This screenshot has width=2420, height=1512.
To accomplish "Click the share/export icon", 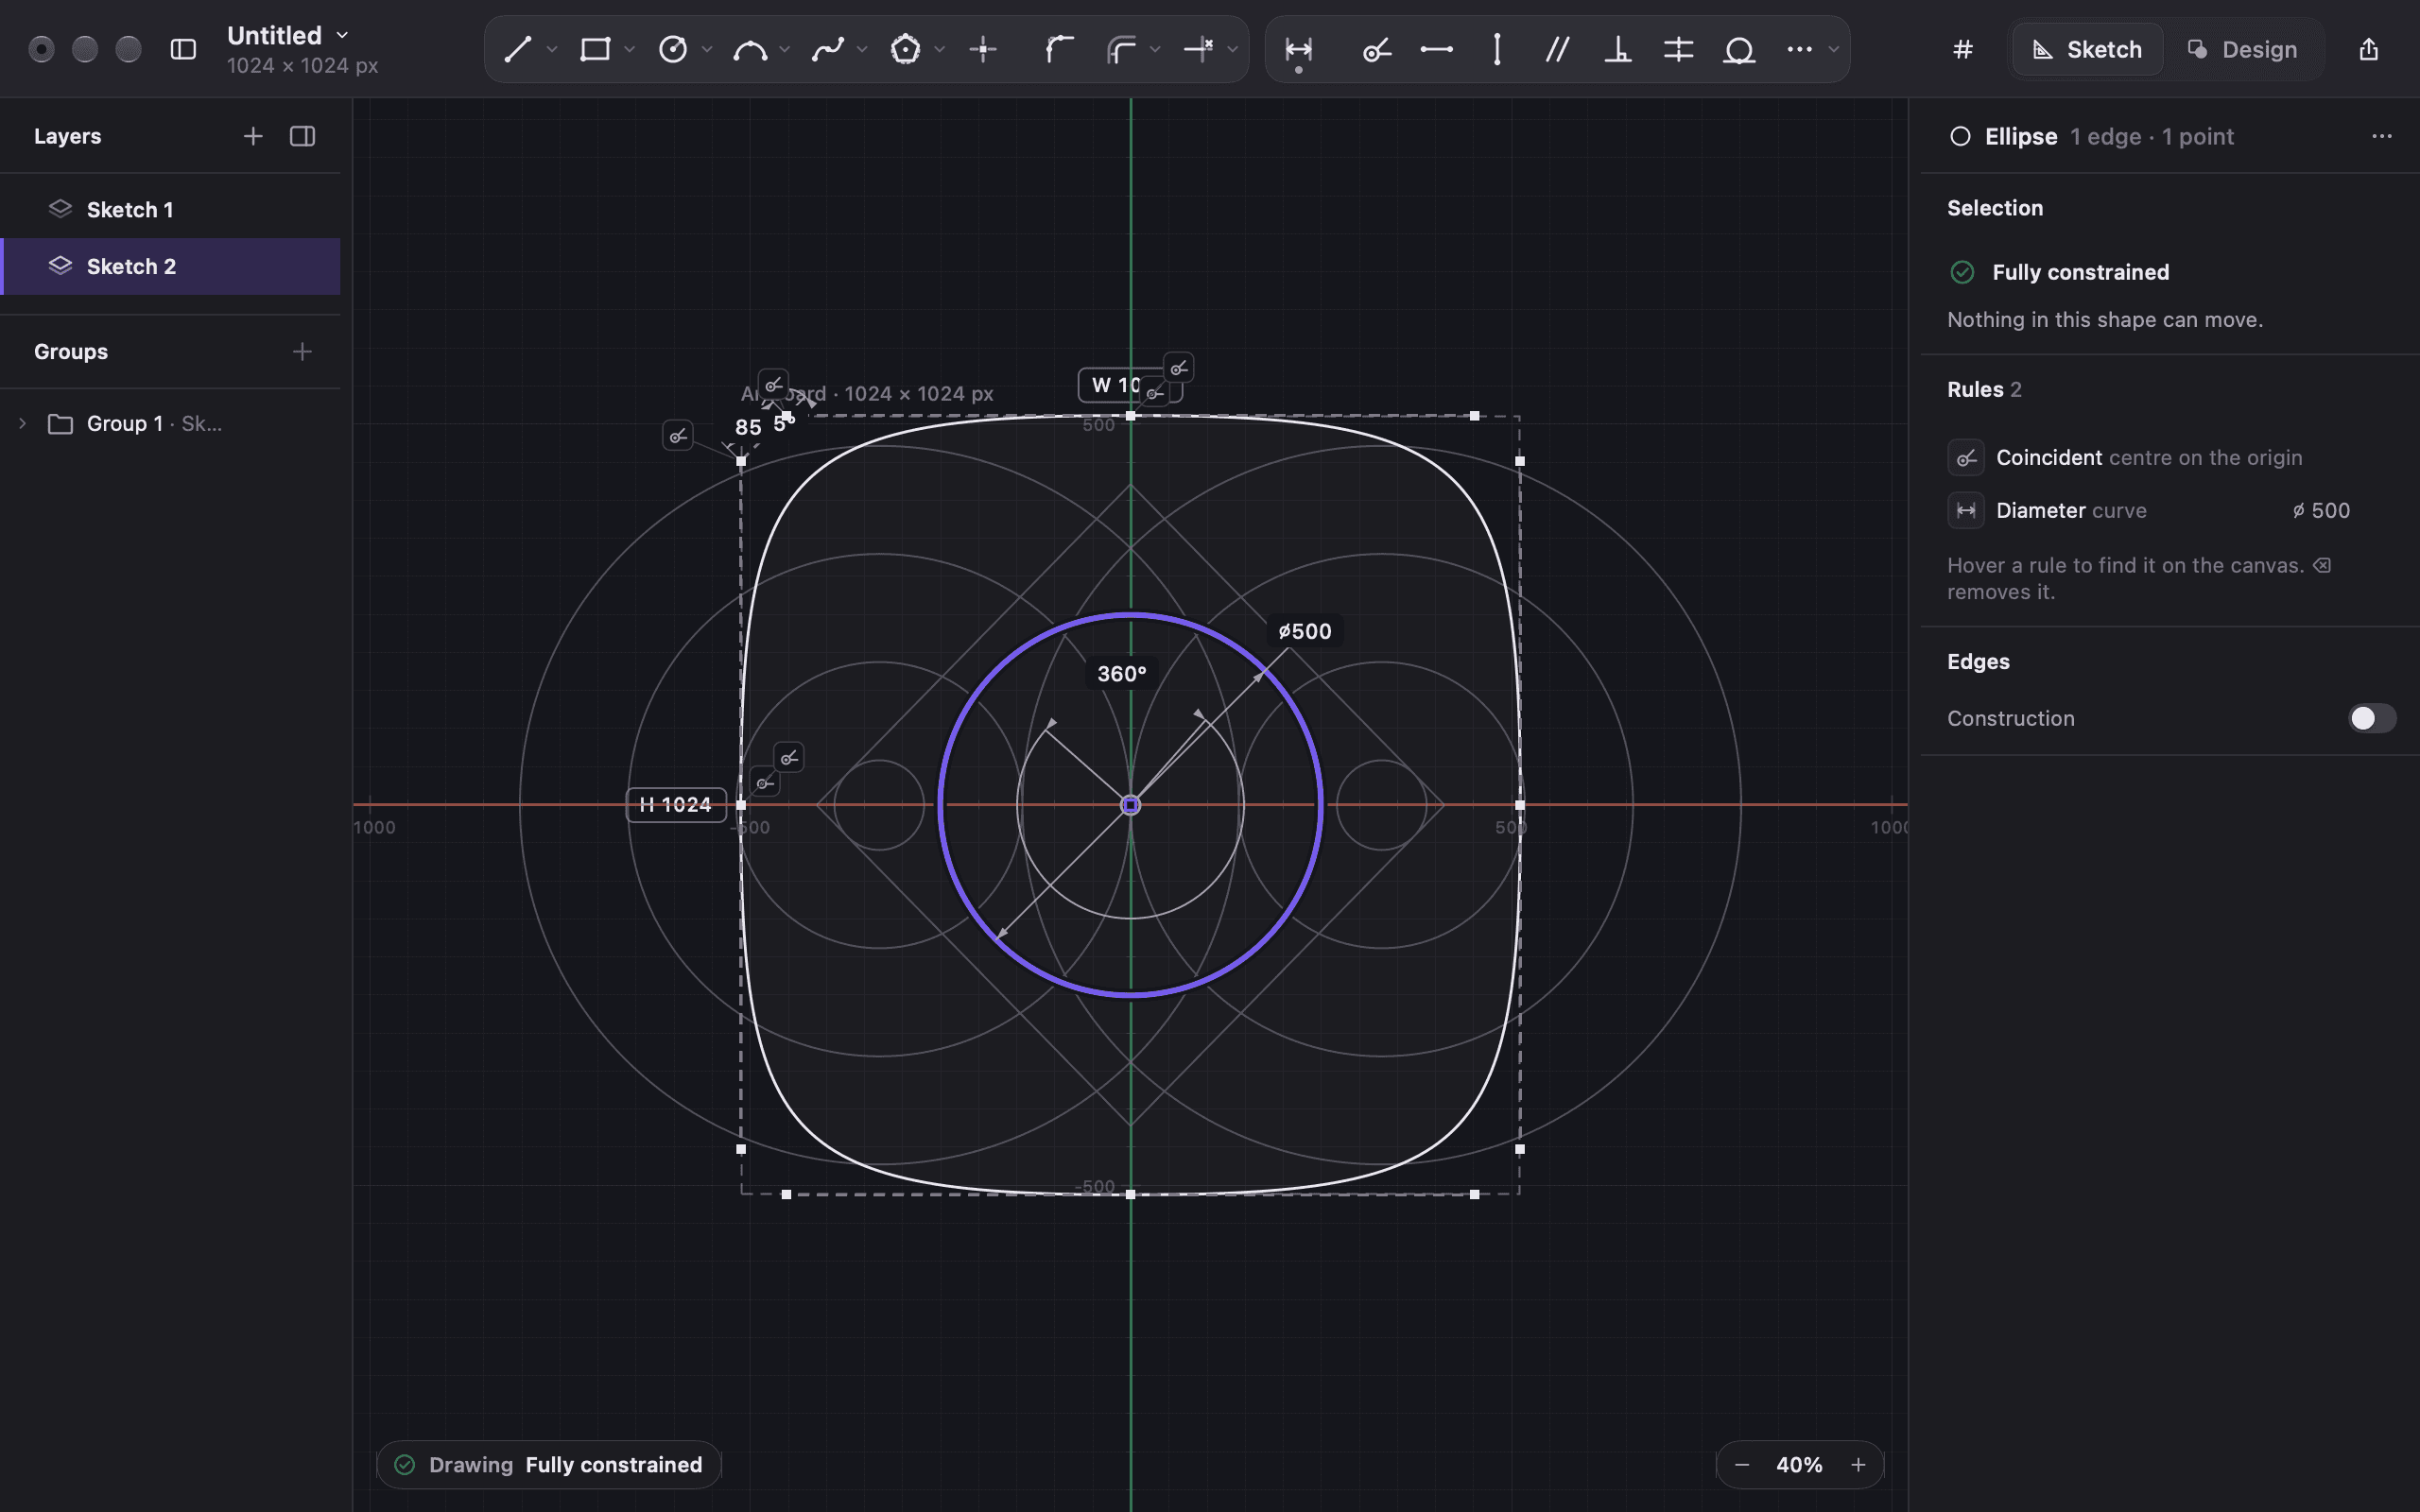I will (x=2368, y=49).
